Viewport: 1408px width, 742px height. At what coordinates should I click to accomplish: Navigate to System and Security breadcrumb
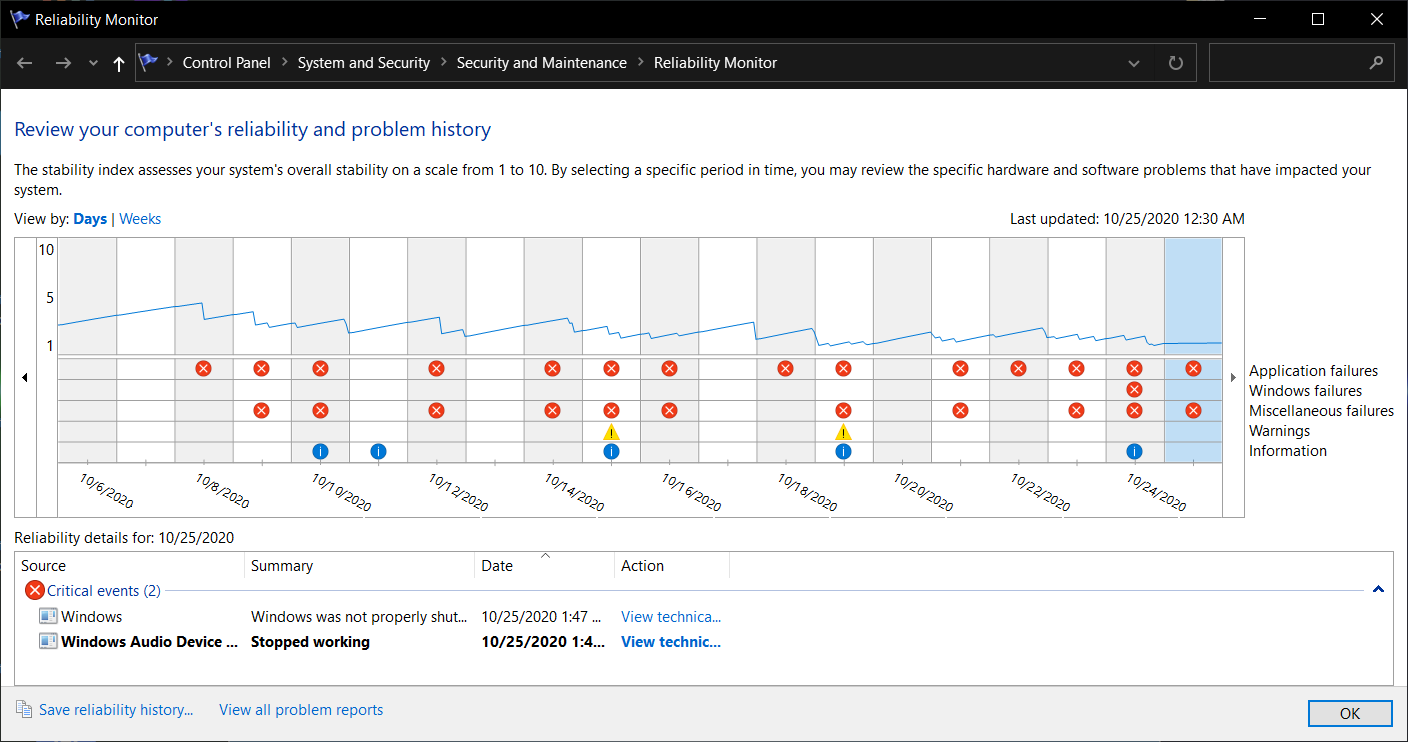pyautogui.click(x=364, y=62)
